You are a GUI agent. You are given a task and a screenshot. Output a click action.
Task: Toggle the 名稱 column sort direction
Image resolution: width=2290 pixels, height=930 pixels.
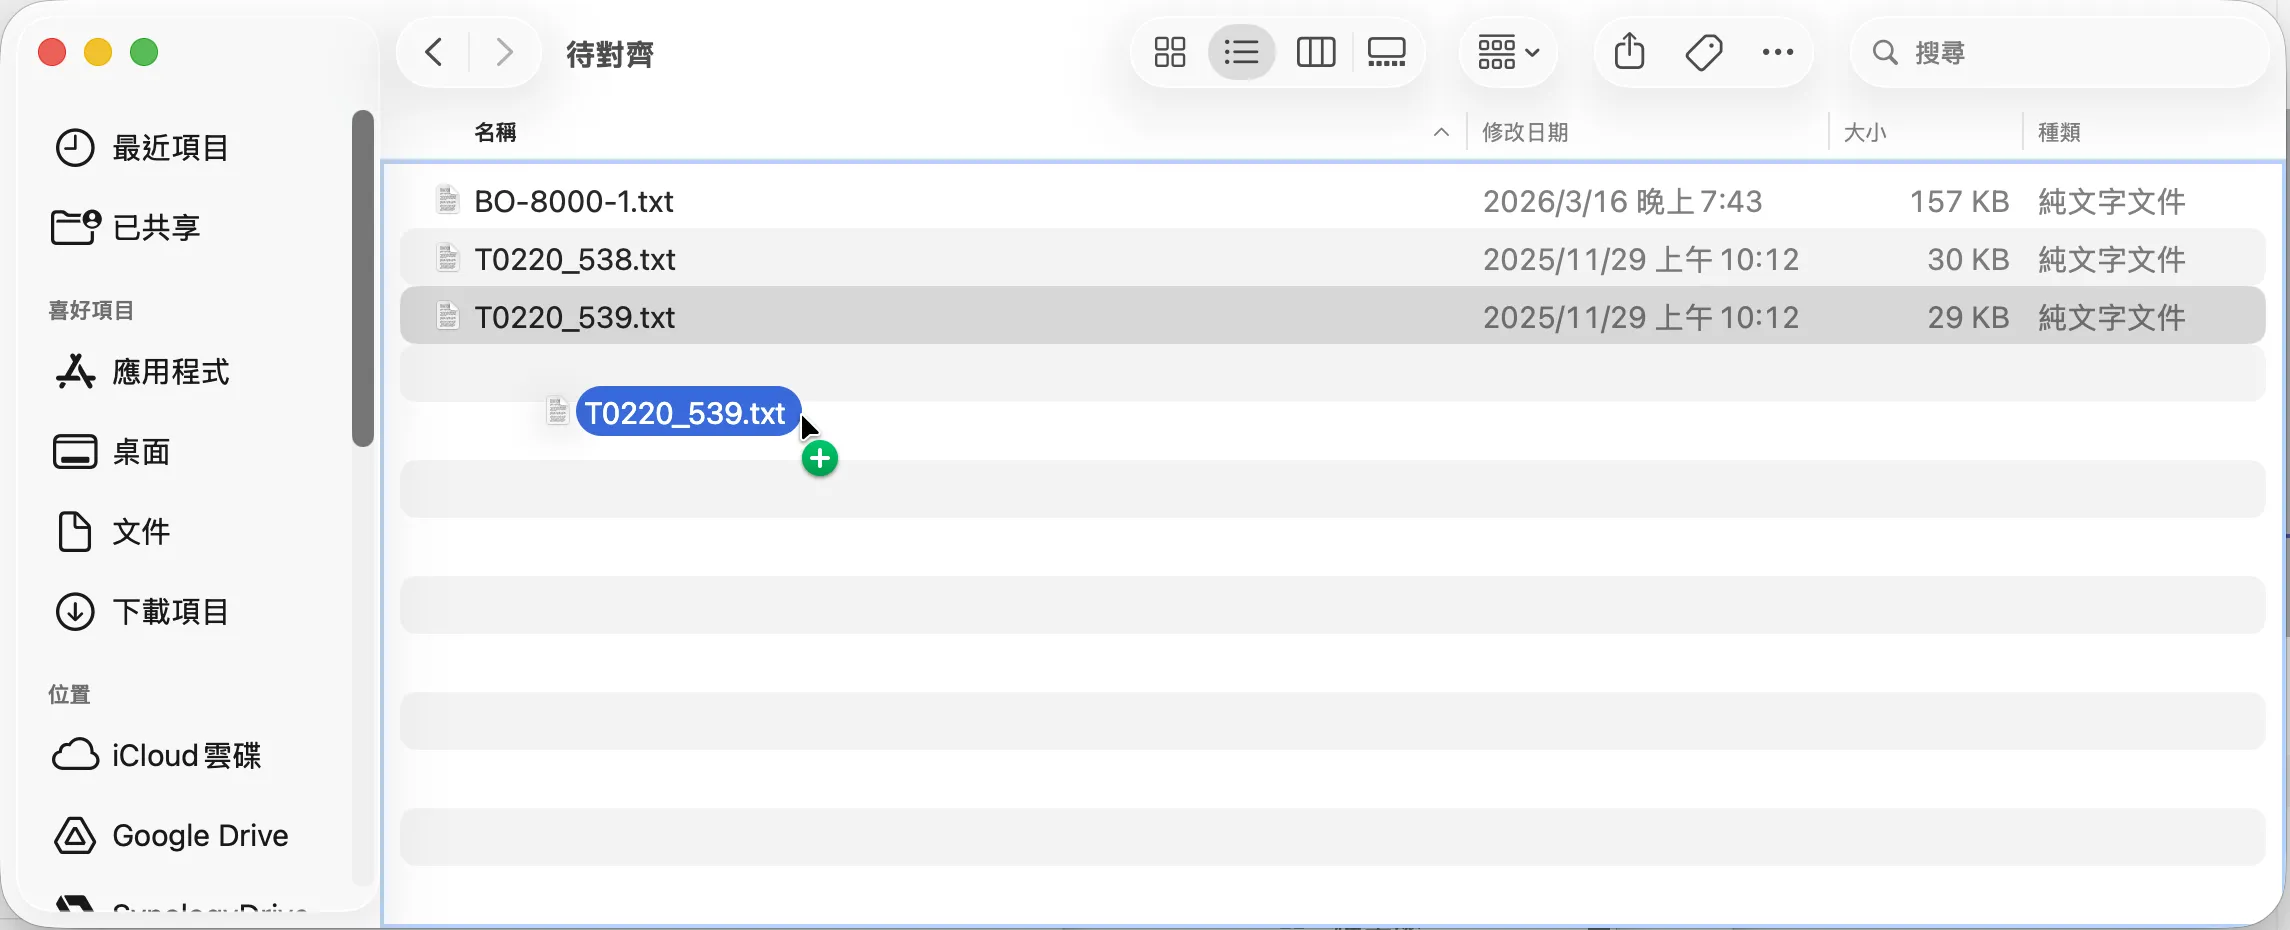coord(495,131)
